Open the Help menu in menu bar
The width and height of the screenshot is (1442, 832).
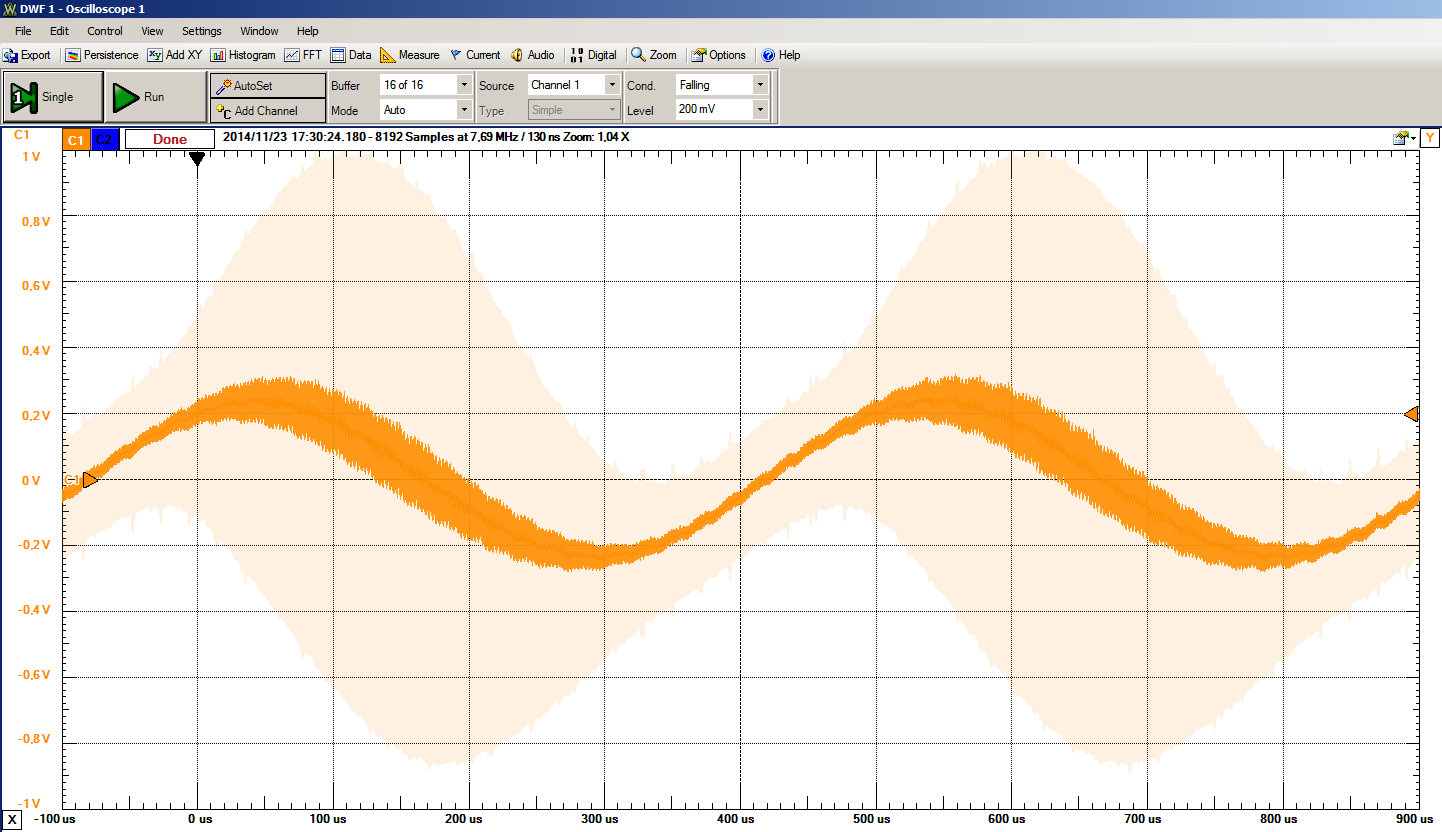point(308,31)
